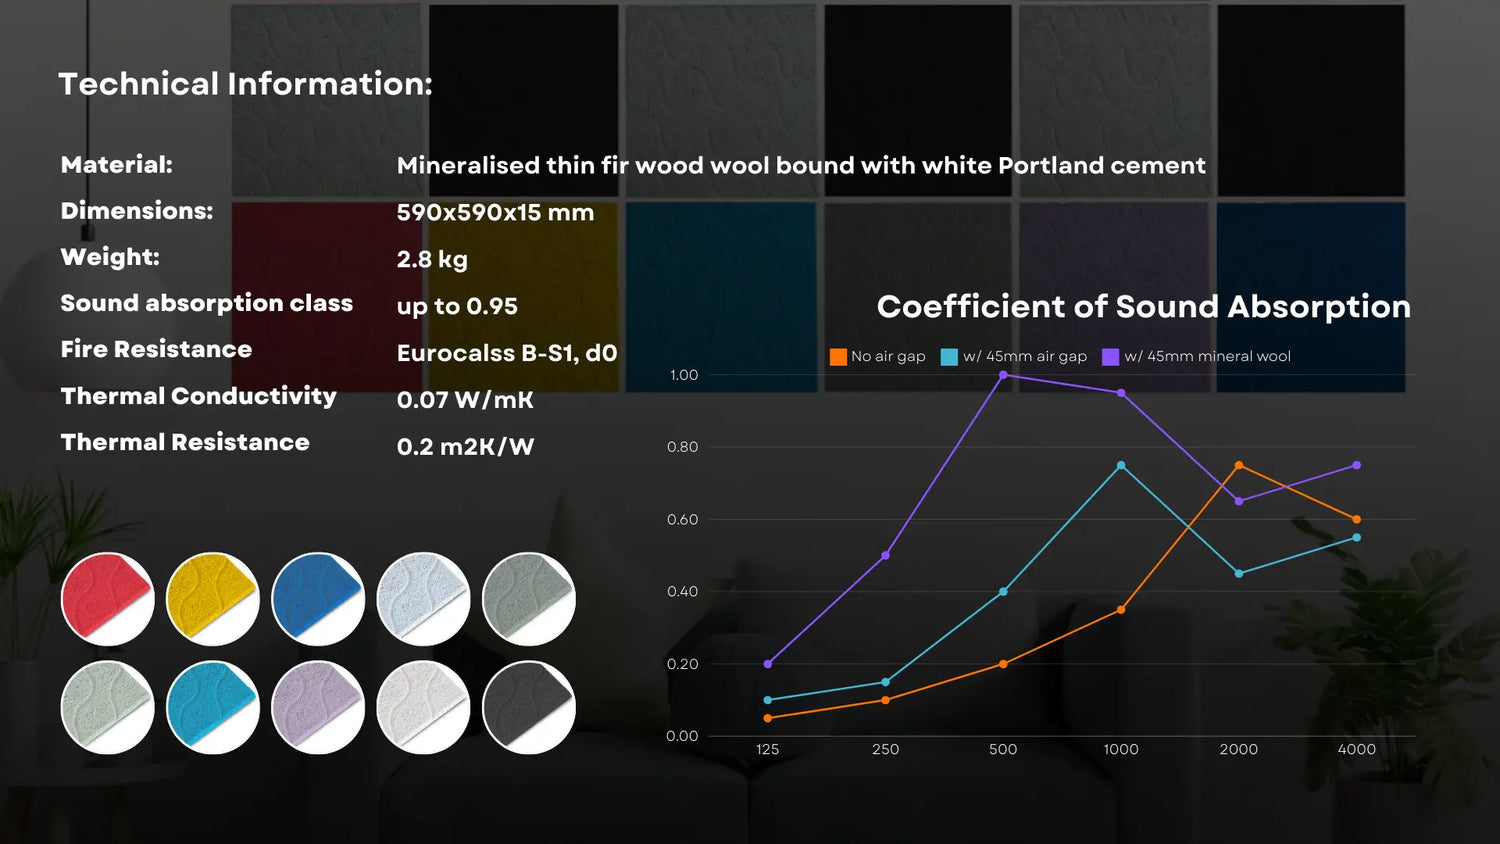Click the '590x590x15 mm' dimensions value
This screenshot has height=844, width=1500.
tap(494, 212)
